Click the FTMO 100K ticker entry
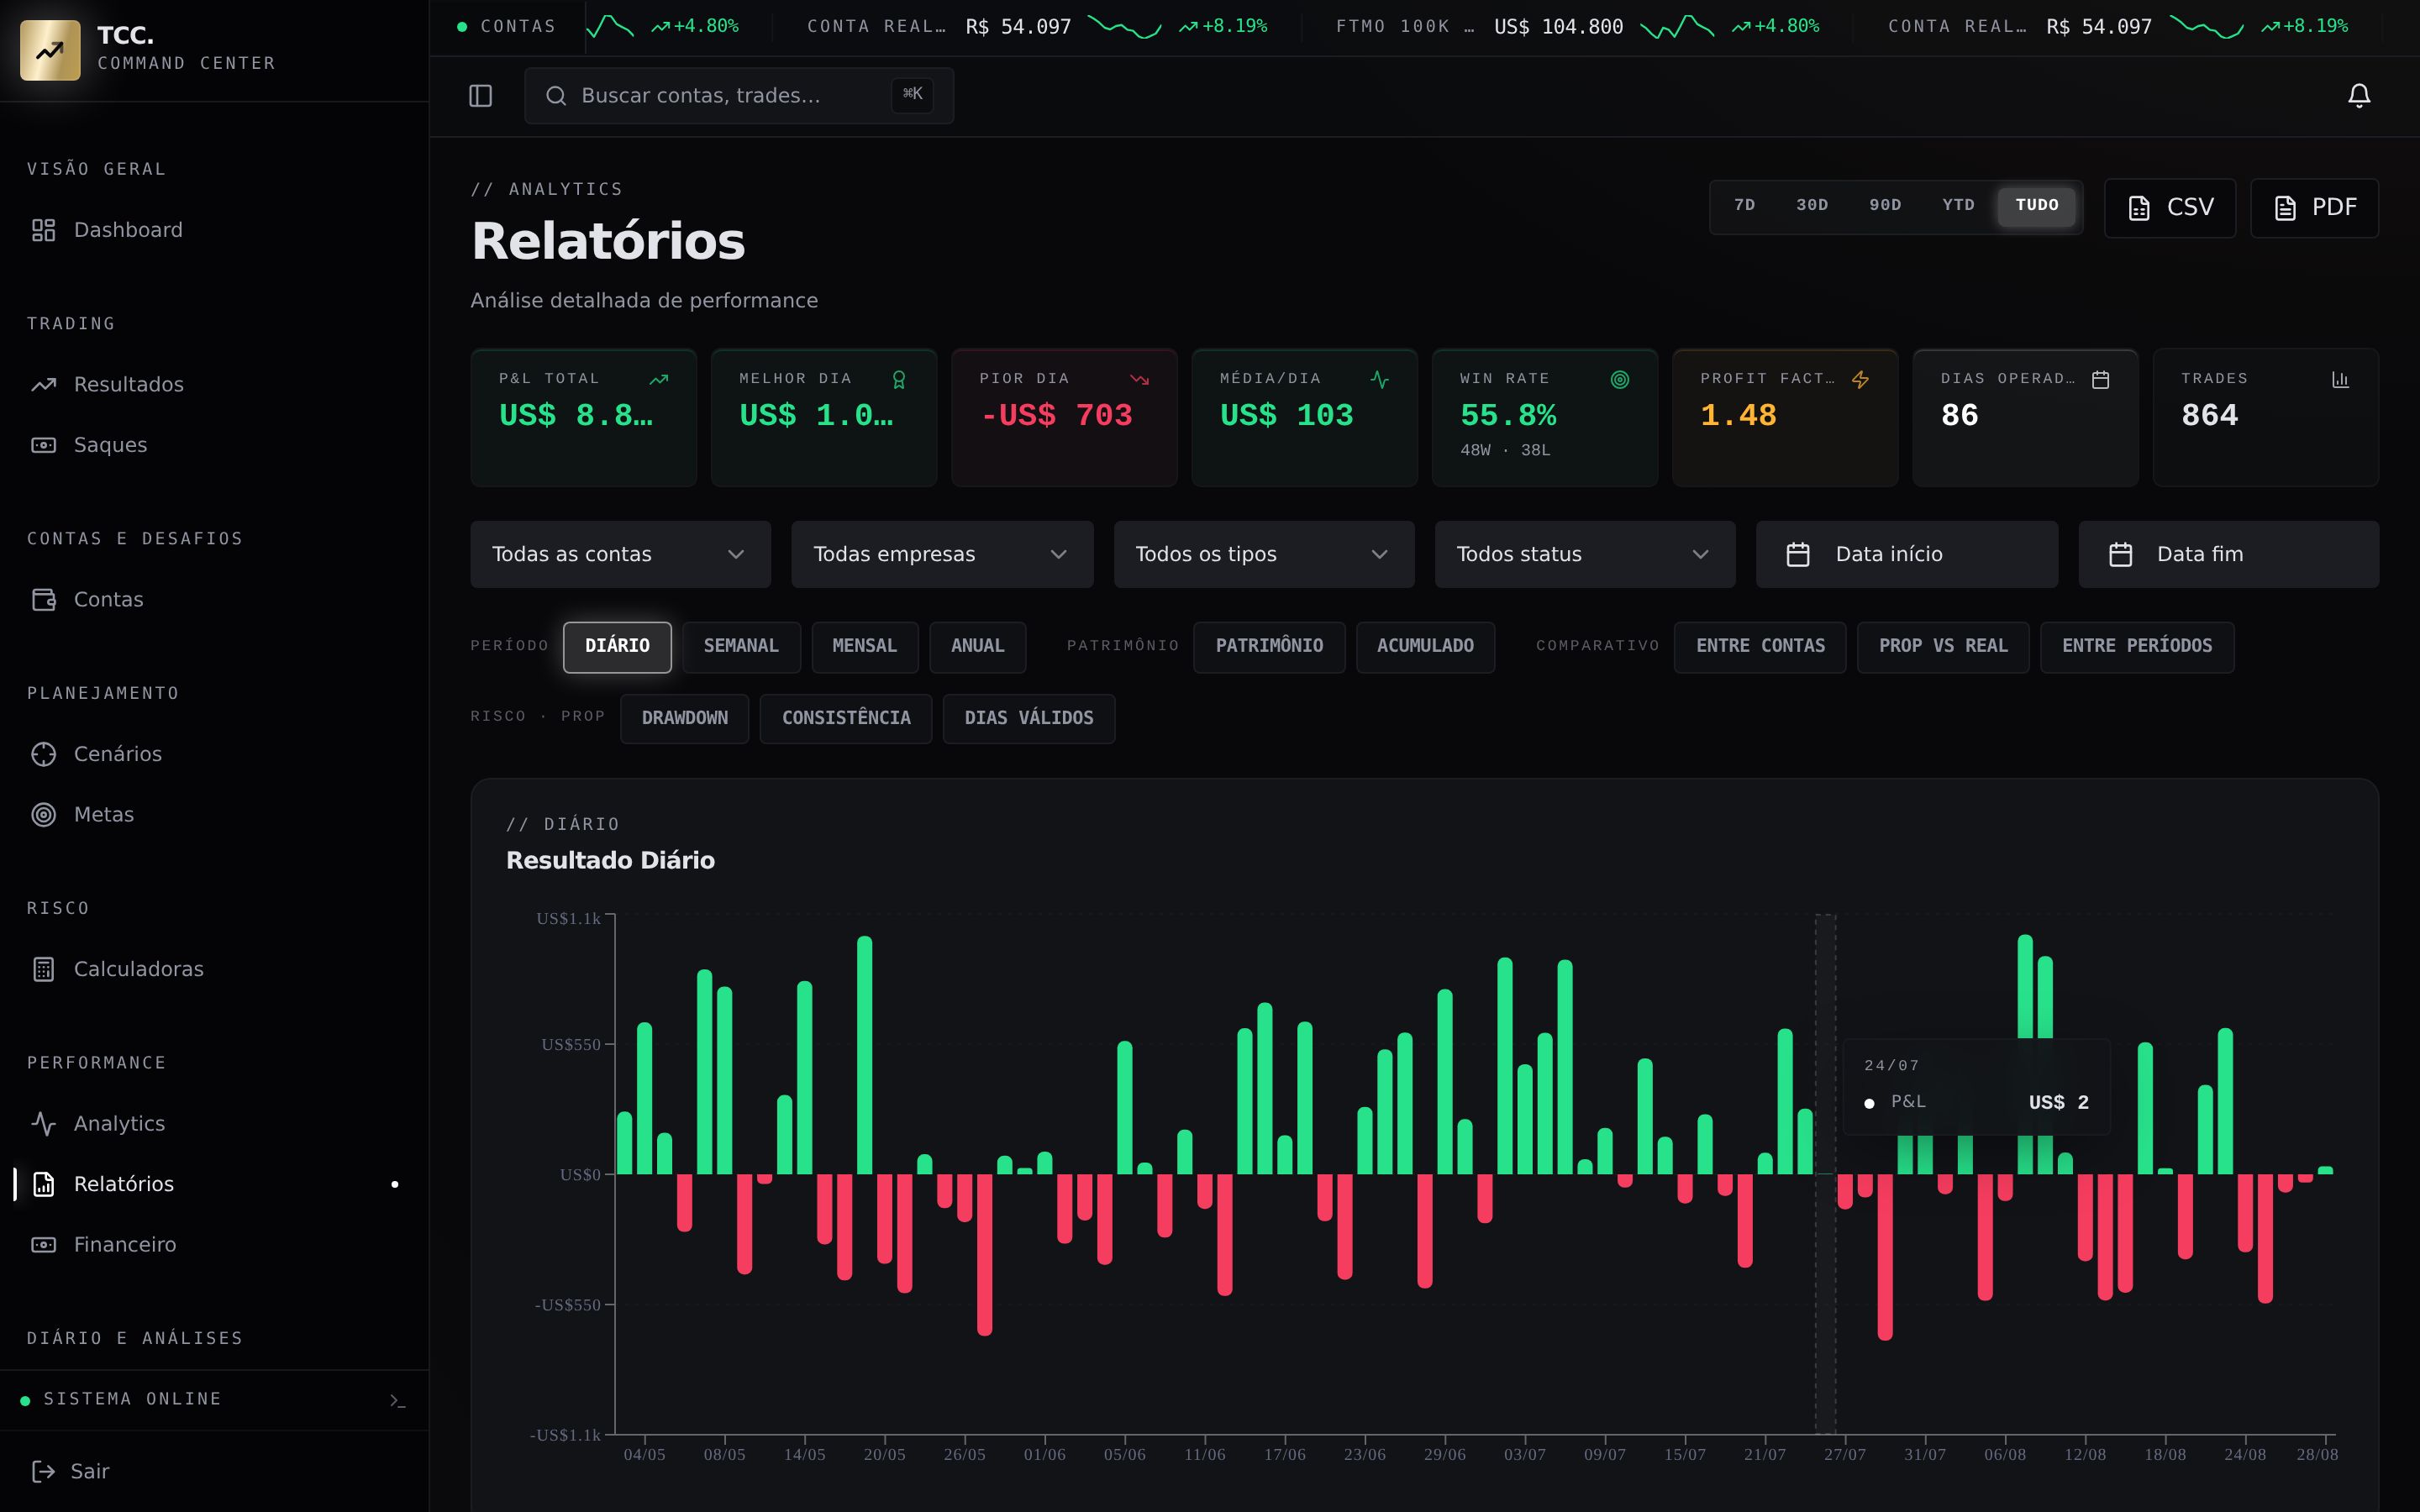 [1577, 27]
